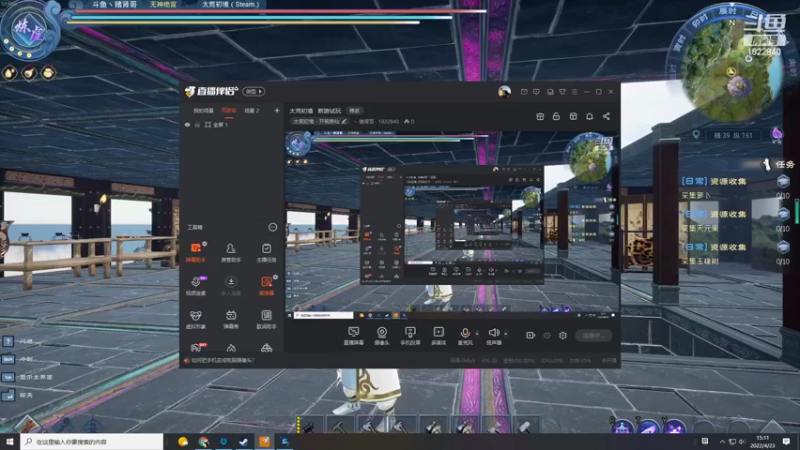
Task: Click the 麦克风 microphone icon
Action: pos(465,335)
